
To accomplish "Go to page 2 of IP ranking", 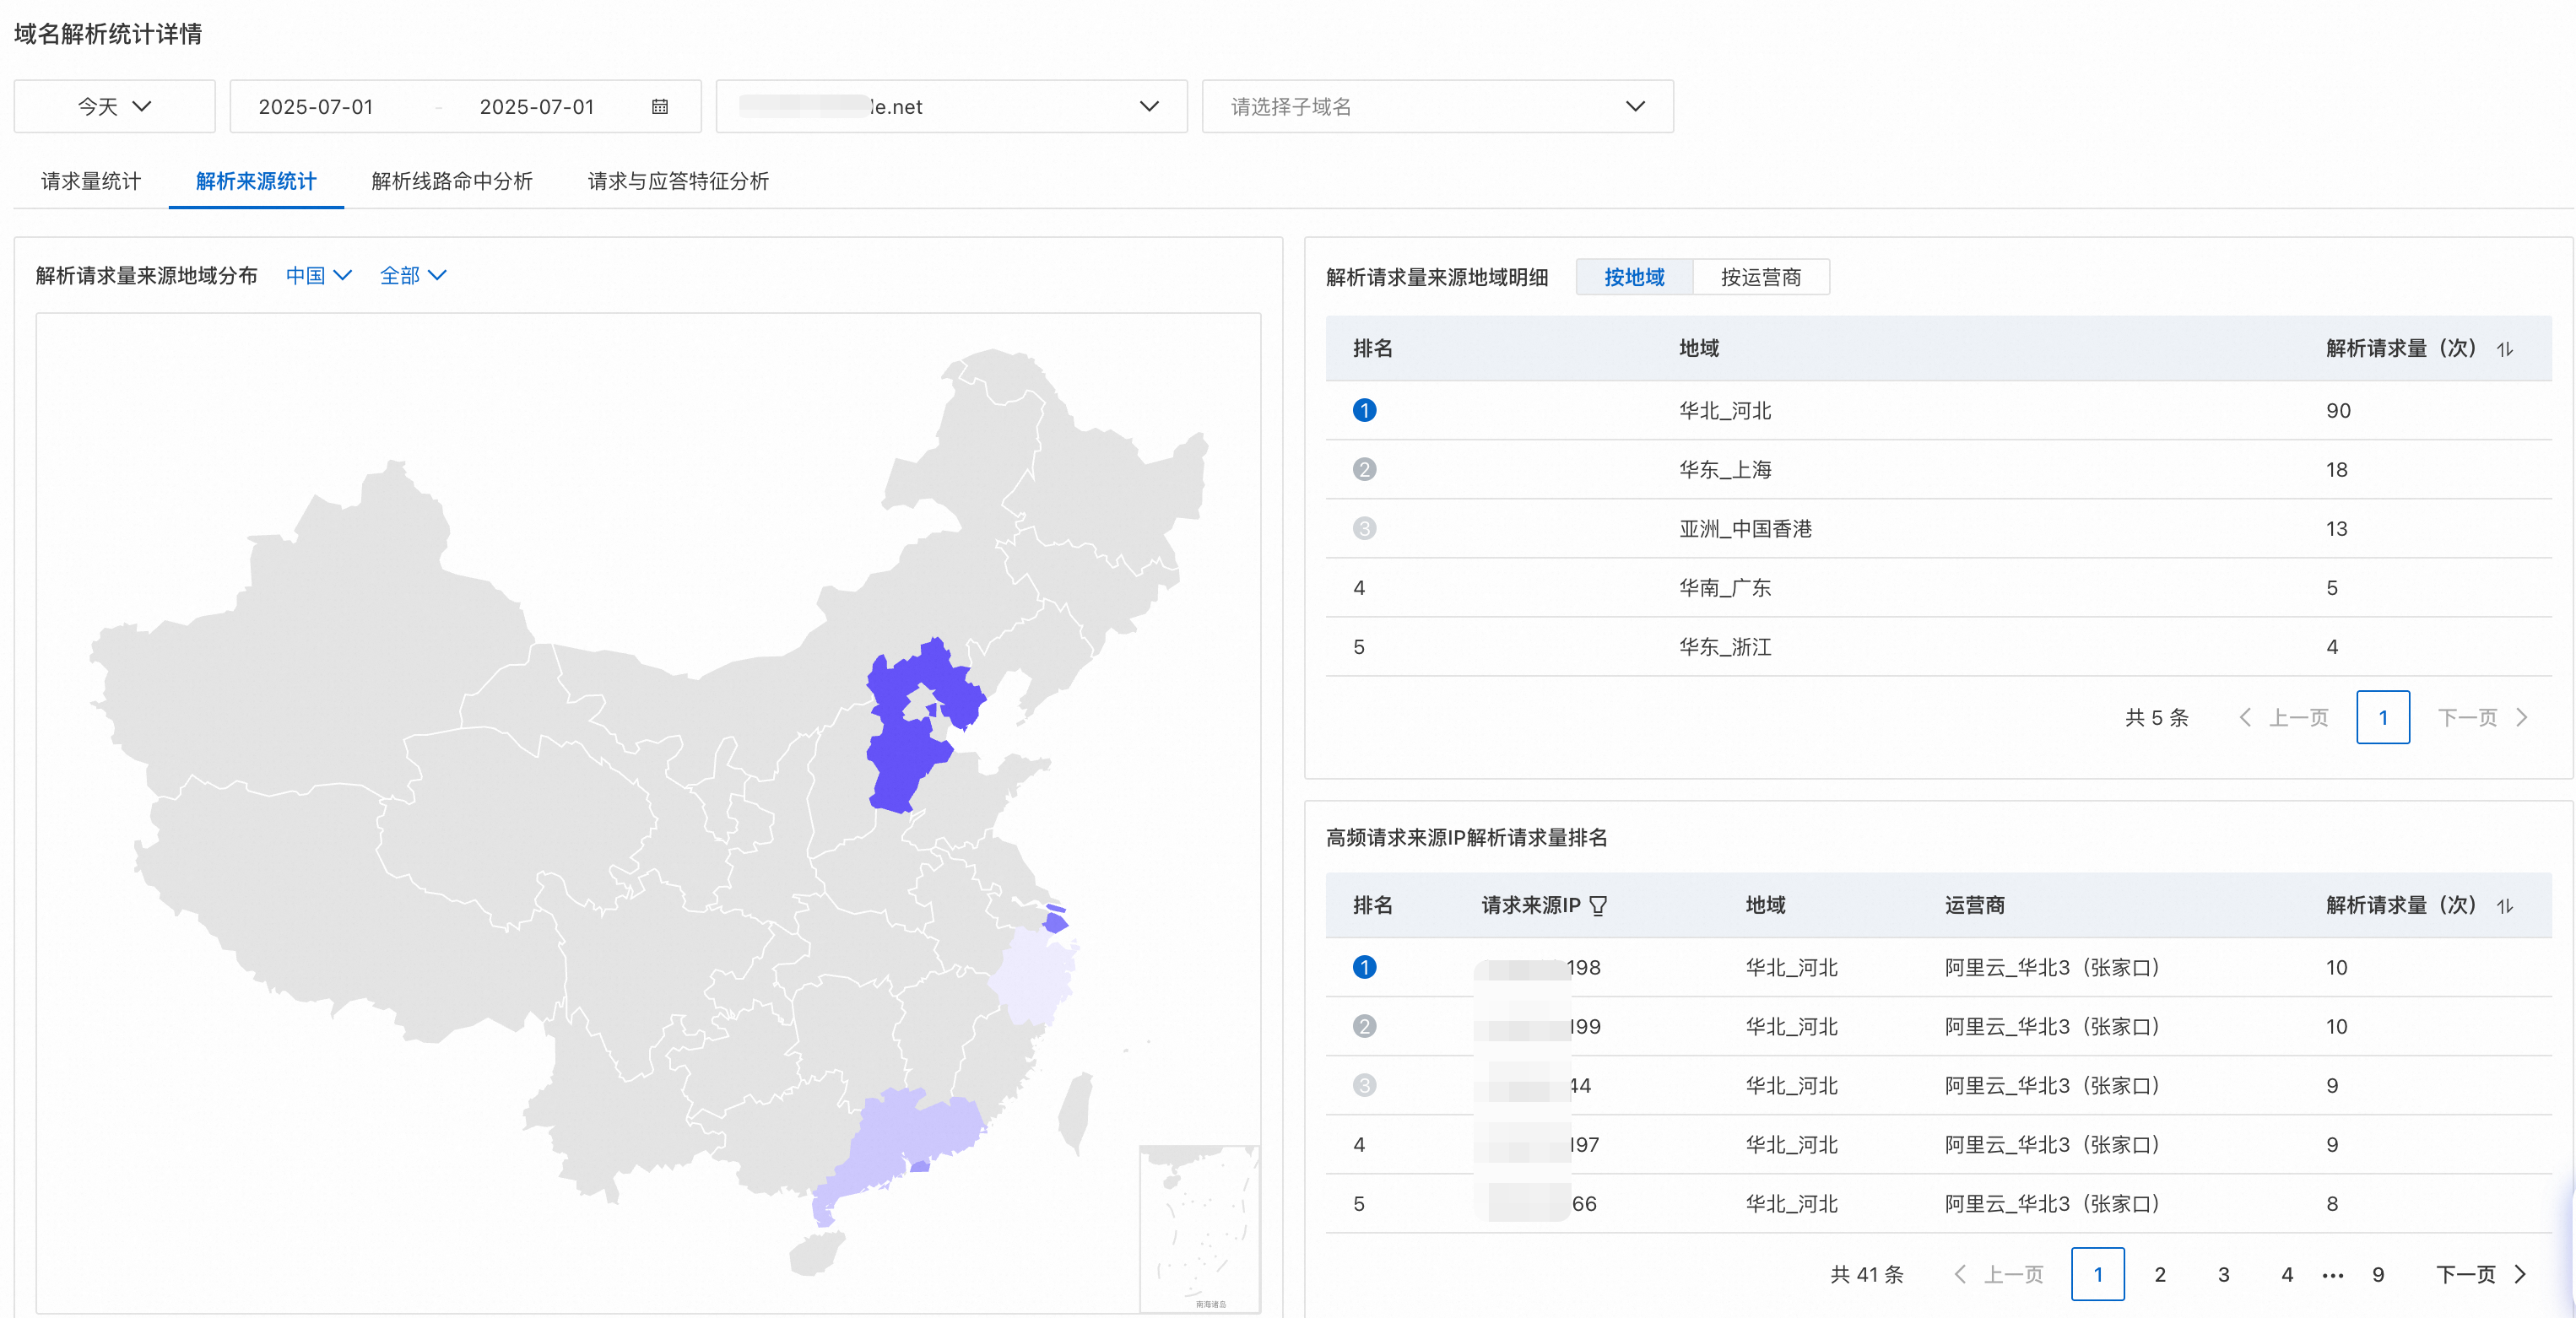I will coord(2160,1274).
